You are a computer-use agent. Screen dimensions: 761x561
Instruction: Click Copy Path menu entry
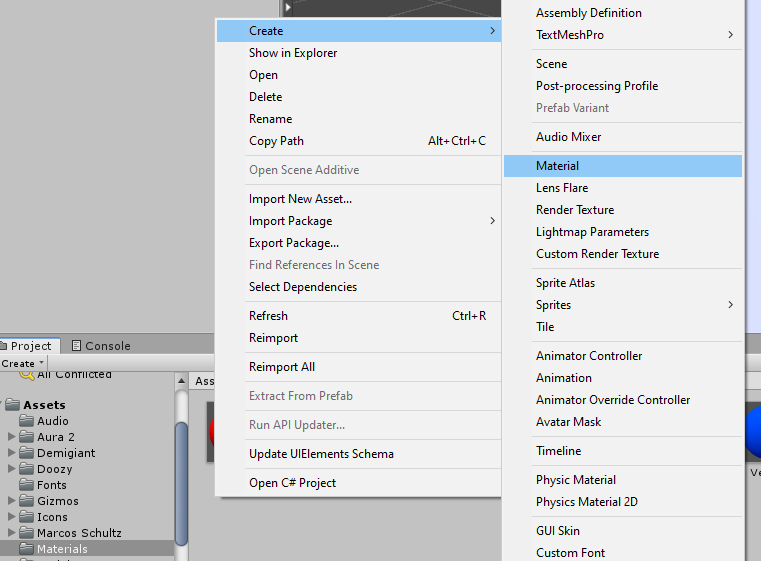pyautogui.click(x=359, y=141)
